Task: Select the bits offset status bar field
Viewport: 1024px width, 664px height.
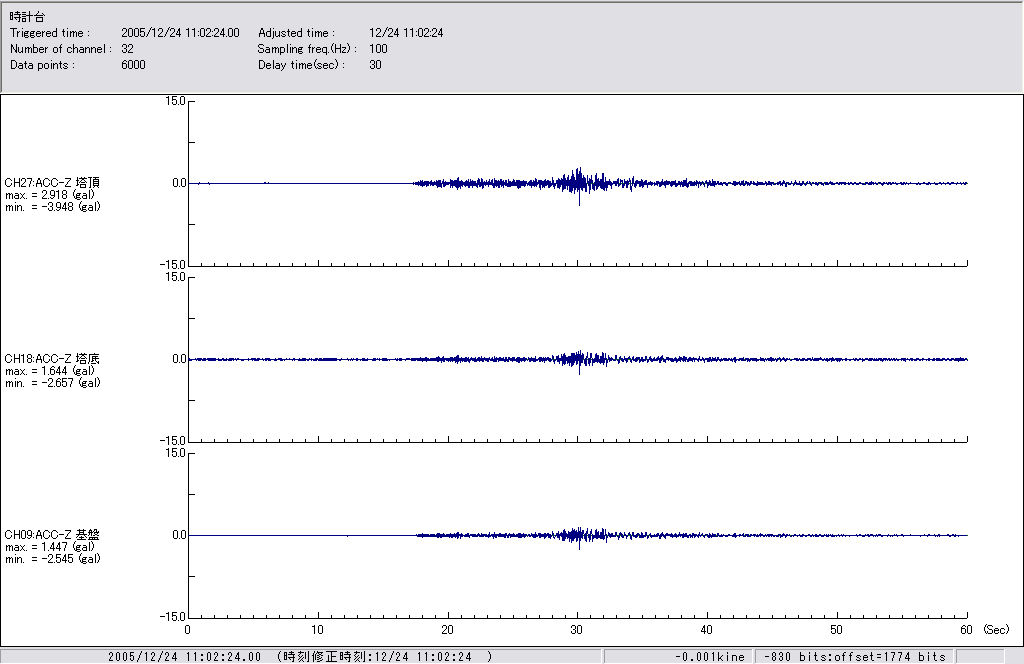Action: tap(854, 656)
